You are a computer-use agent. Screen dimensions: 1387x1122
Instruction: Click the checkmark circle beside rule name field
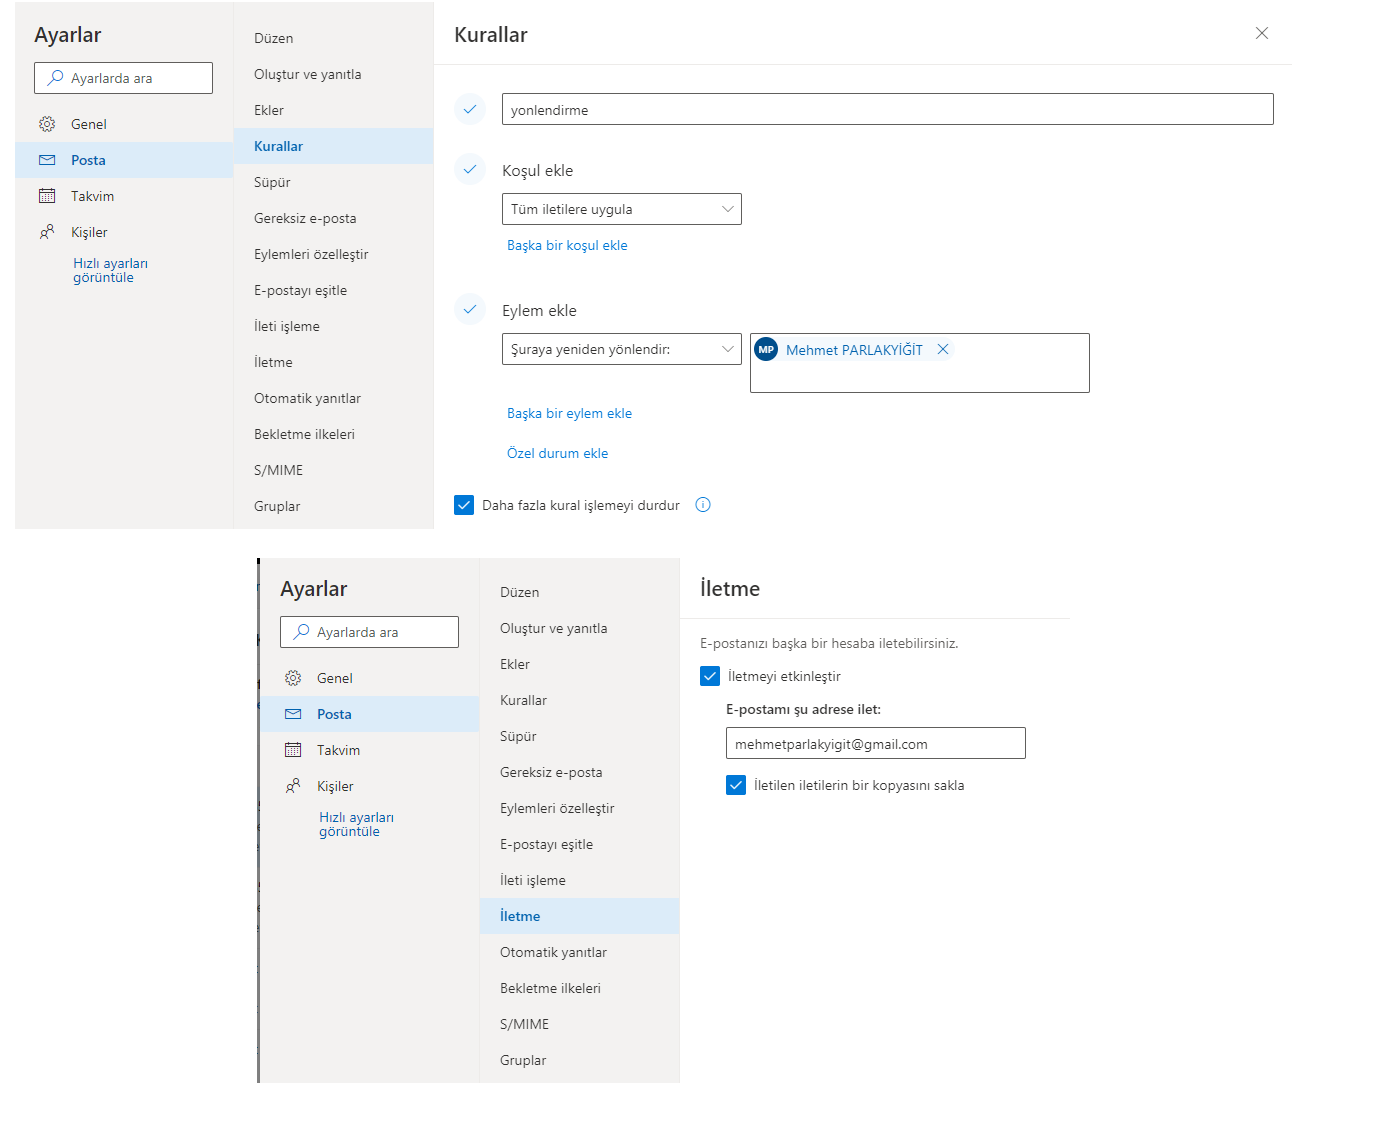tap(470, 109)
